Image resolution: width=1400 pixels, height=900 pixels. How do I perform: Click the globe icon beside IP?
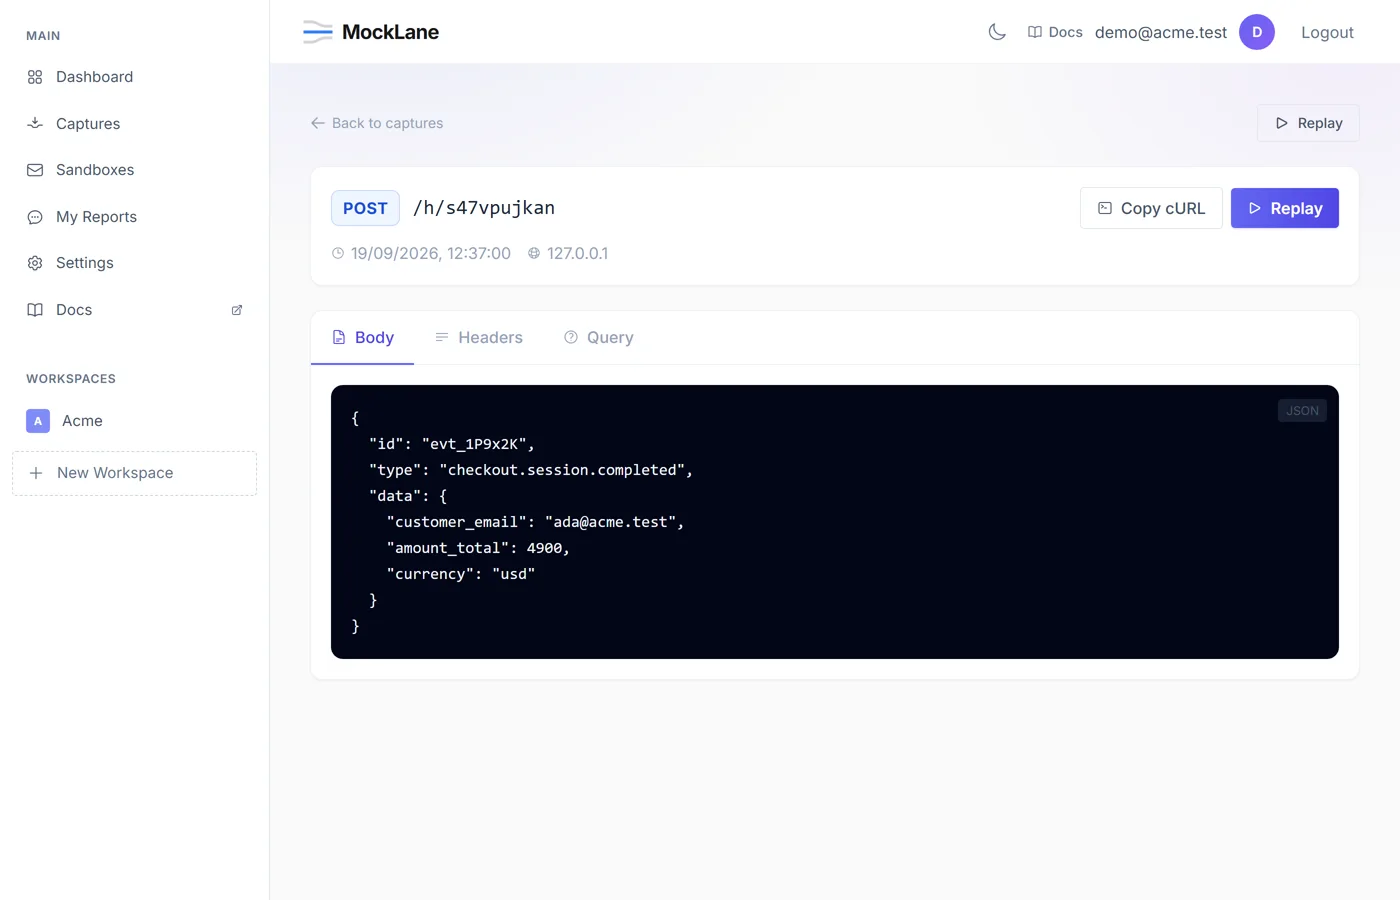(534, 253)
